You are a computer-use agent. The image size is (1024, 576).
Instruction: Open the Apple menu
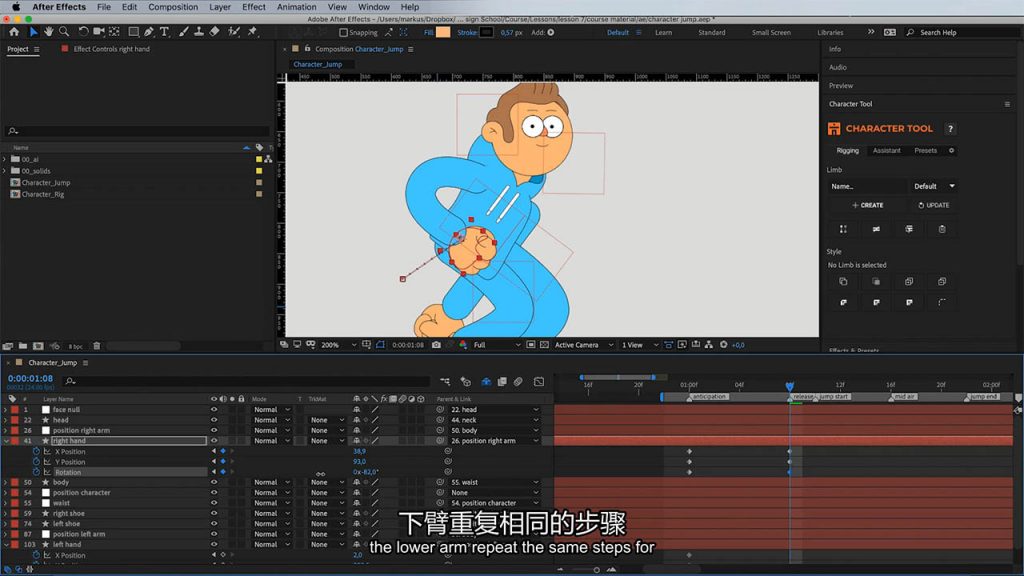click(16, 7)
